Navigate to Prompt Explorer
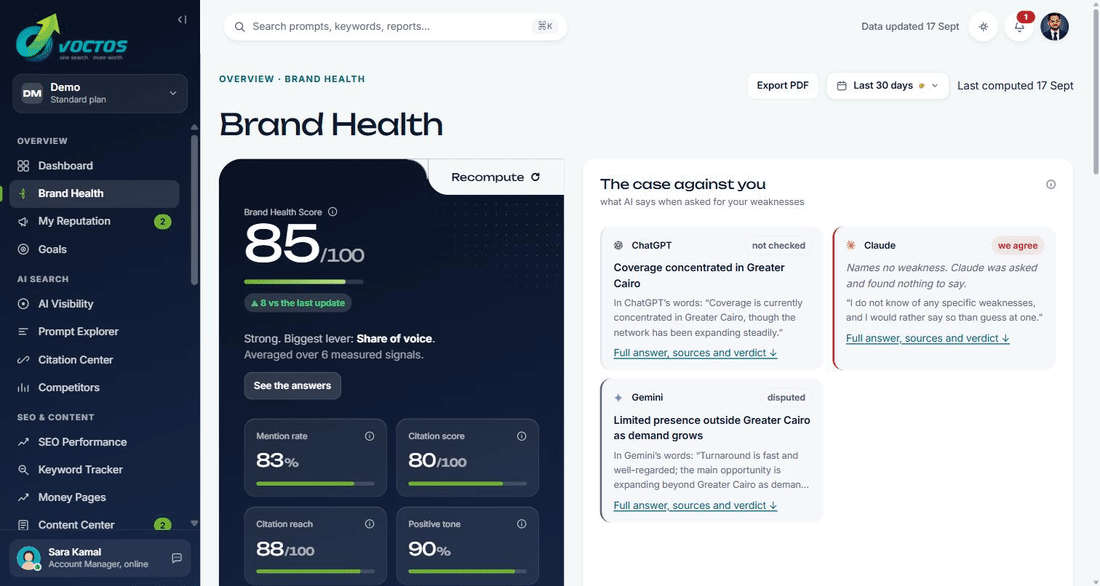Image resolution: width=1100 pixels, height=586 pixels. tap(94, 331)
